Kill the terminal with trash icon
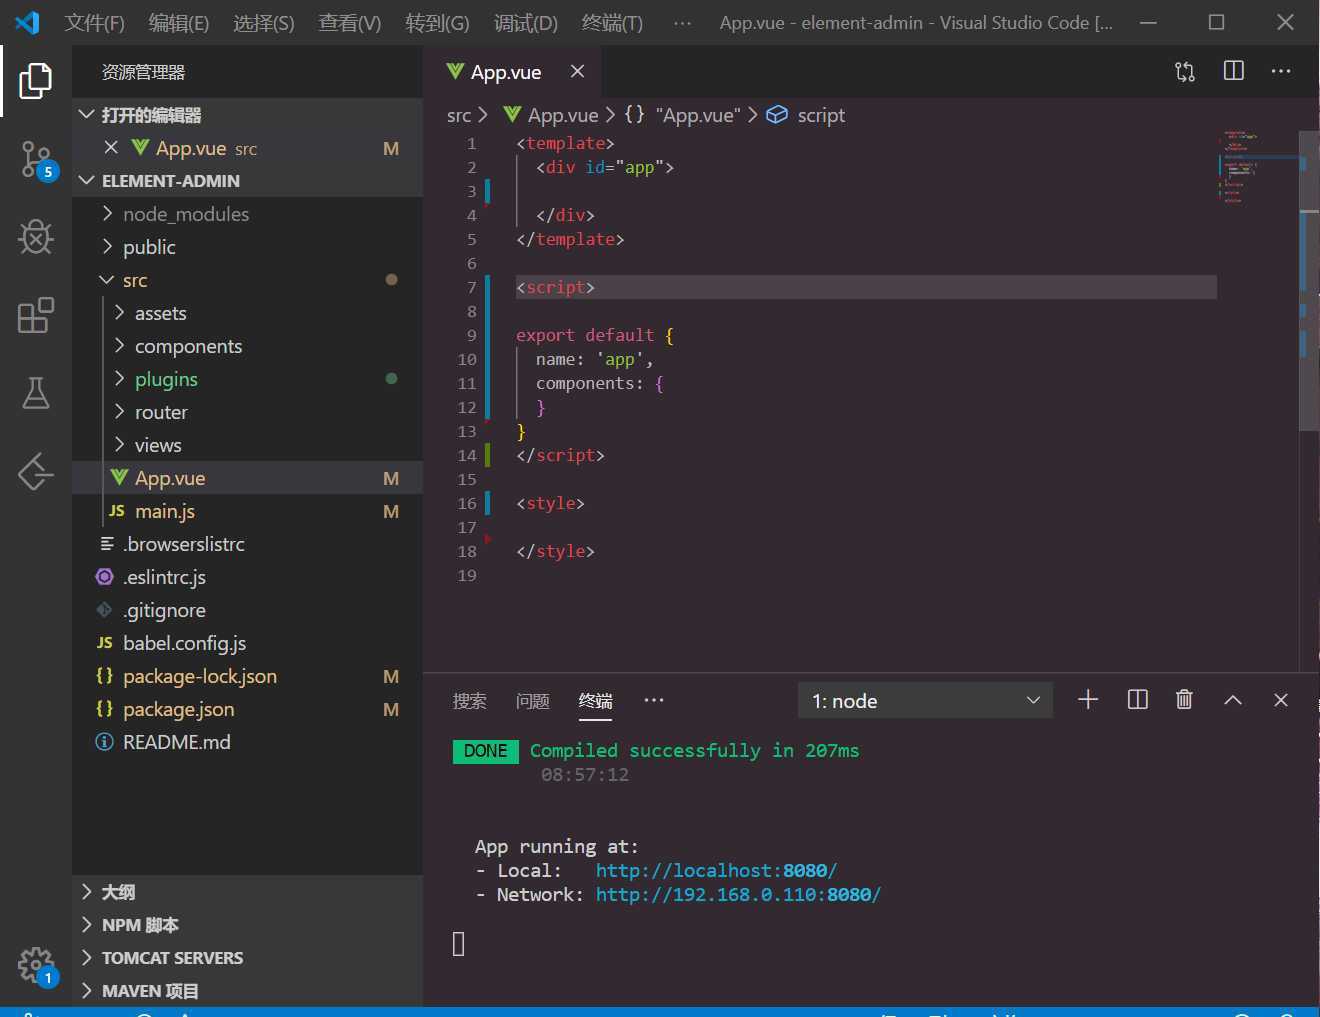The image size is (1320, 1017). pyautogui.click(x=1184, y=700)
